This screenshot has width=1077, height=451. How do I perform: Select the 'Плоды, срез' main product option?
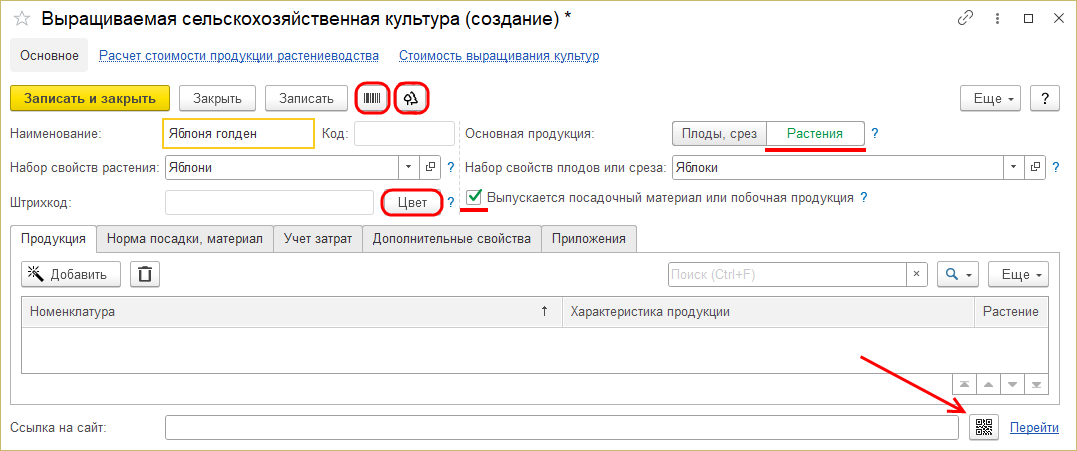pyautogui.click(x=719, y=133)
